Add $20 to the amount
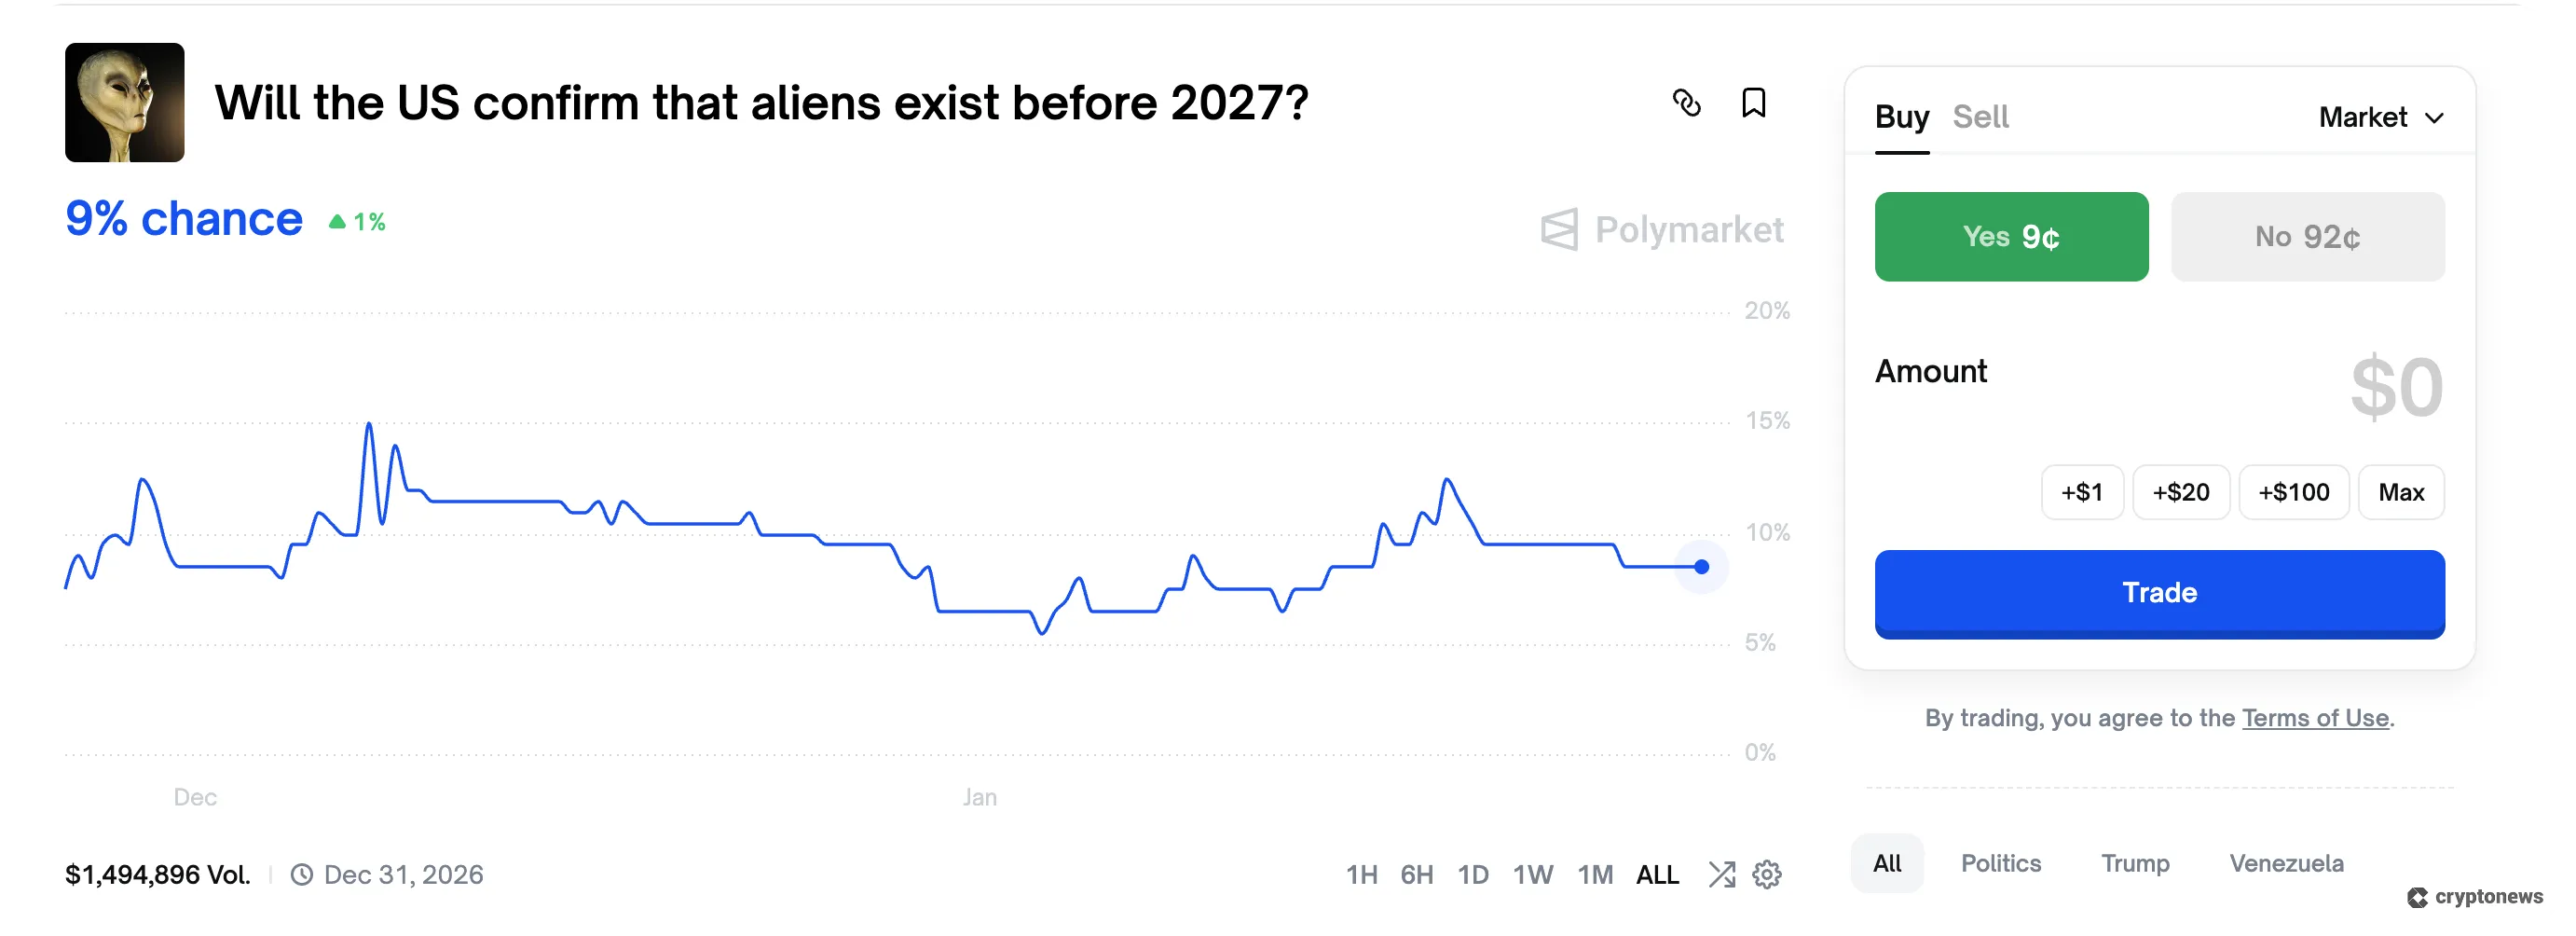Image resolution: width=2576 pixels, height=936 pixels. coord(2181,492)
